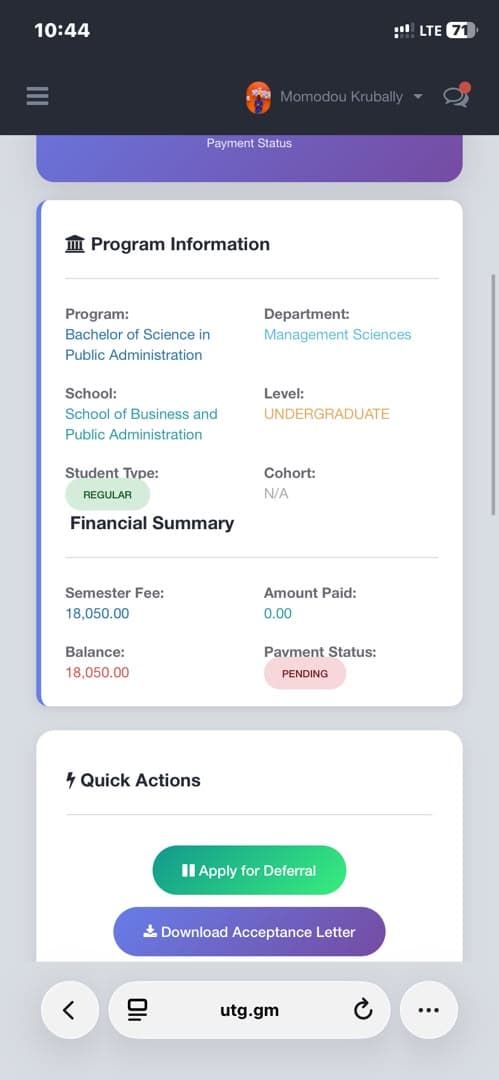
Task: Open the browser three-dots more options
Action: coord(429,1010)
